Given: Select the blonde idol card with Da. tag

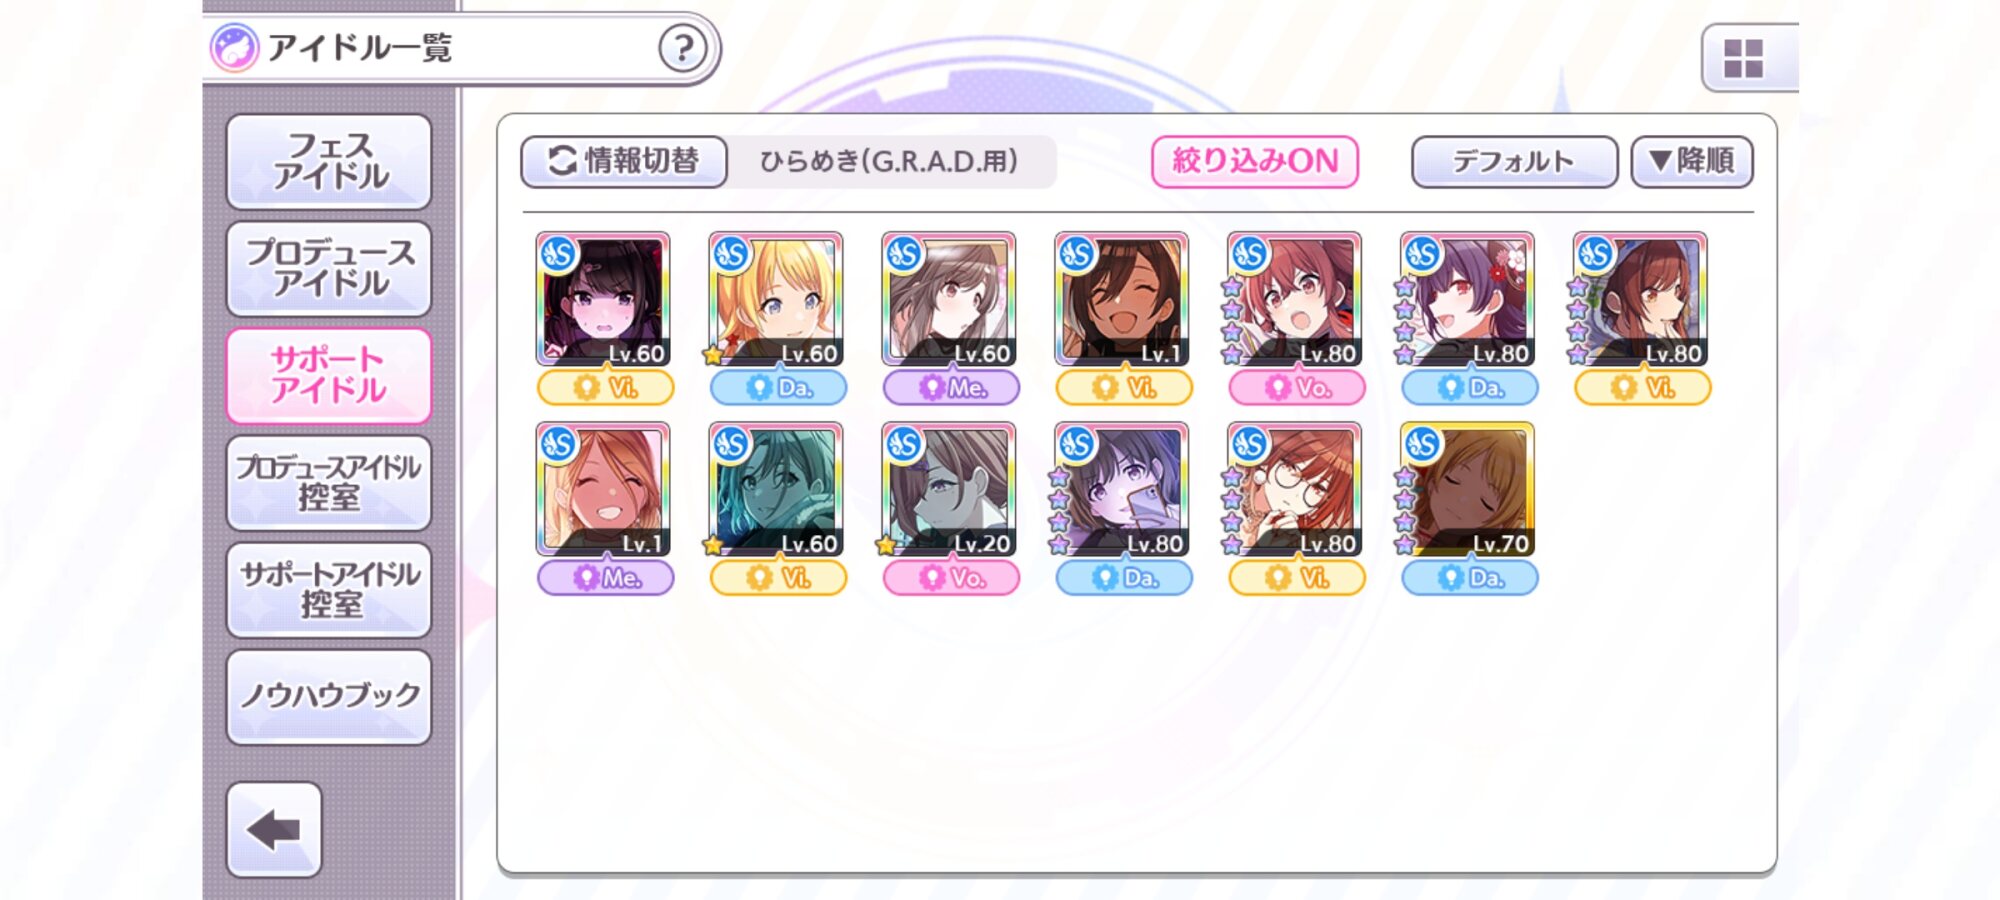Looking at the screenshot, I should coord(776,299).
